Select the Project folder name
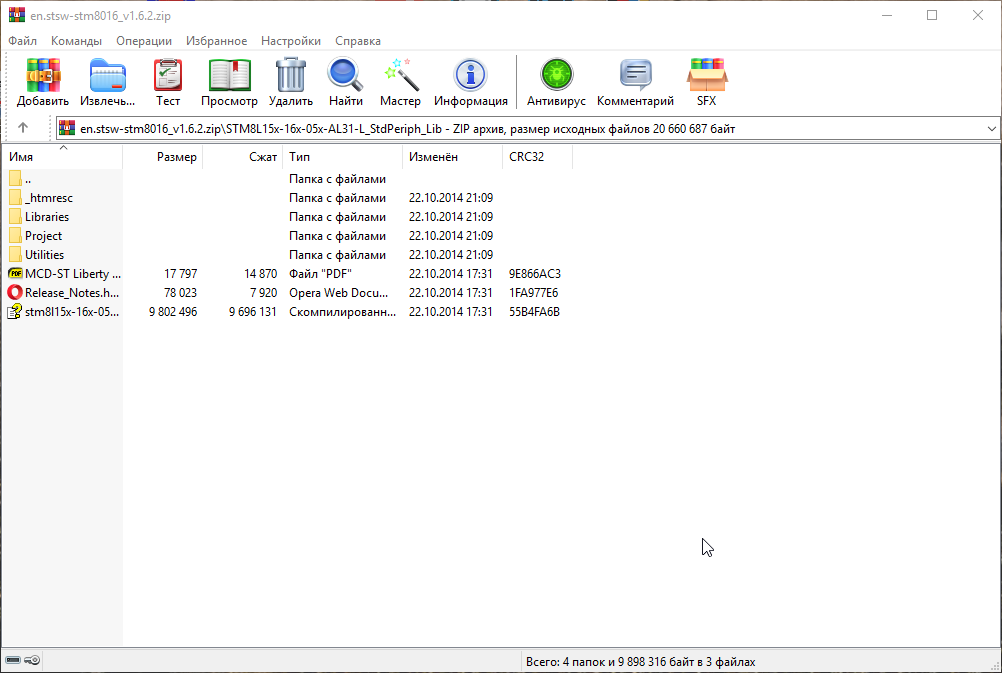This screenshot has height=673, width=1002. [43, 236]
